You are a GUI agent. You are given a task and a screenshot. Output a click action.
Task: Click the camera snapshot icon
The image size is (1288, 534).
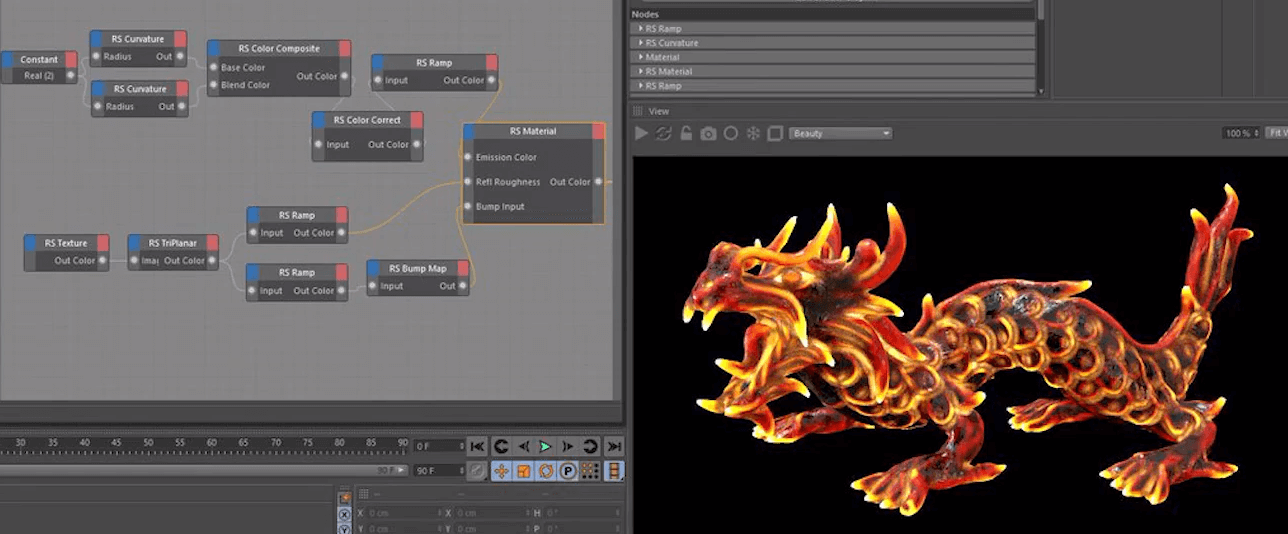point(708,133)
